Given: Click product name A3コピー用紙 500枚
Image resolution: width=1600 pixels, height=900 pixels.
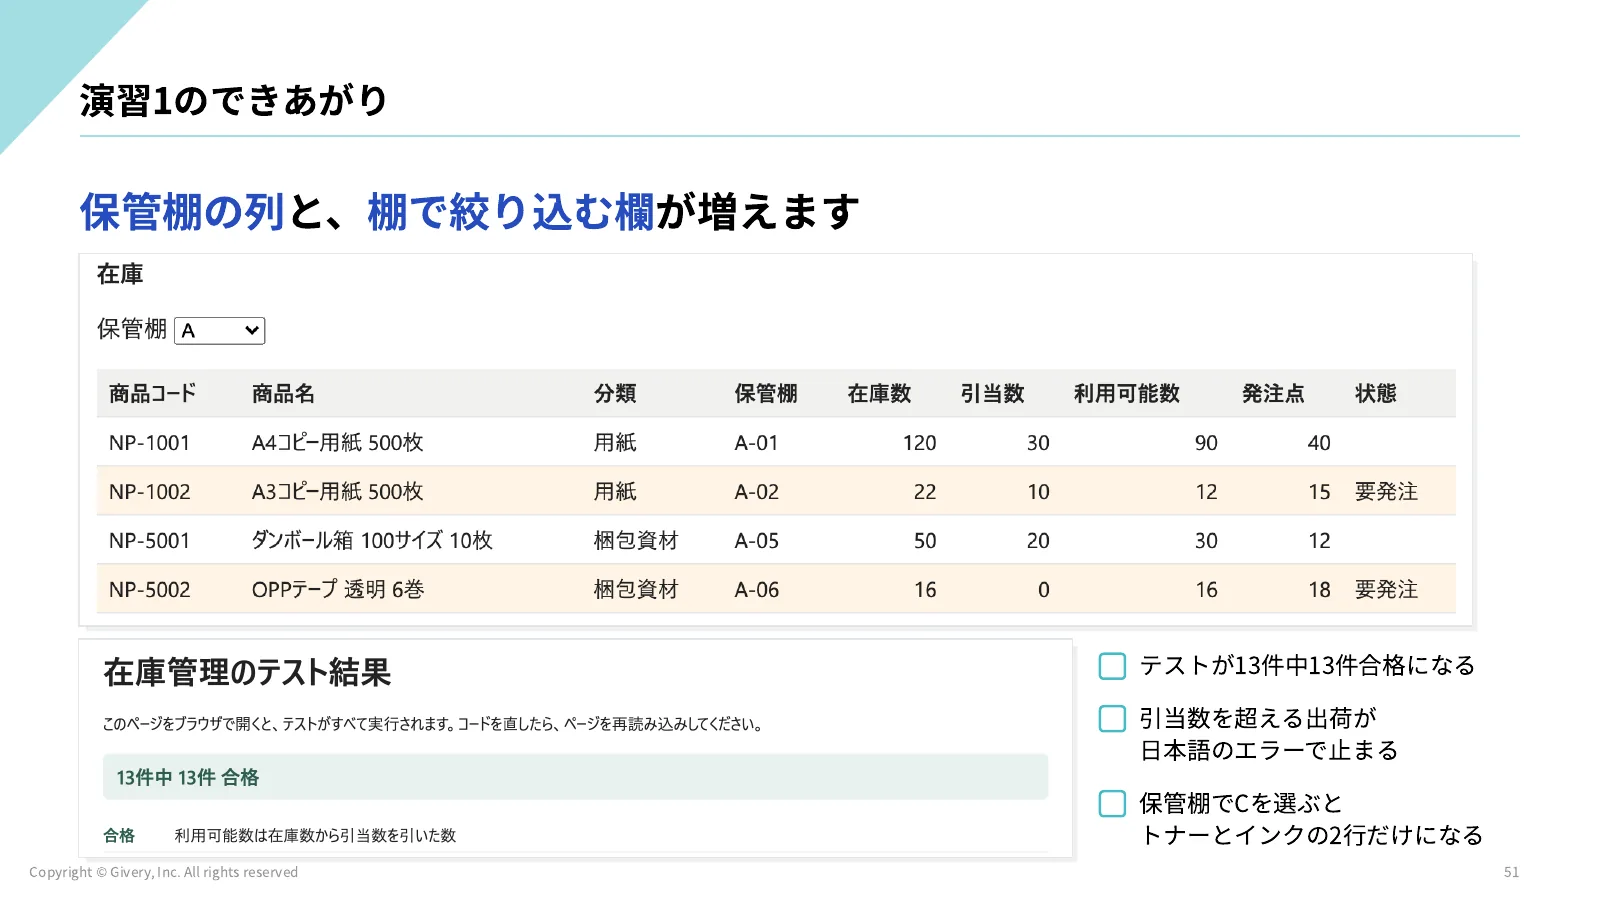Looking at the screenshot, I should [338, 492].
